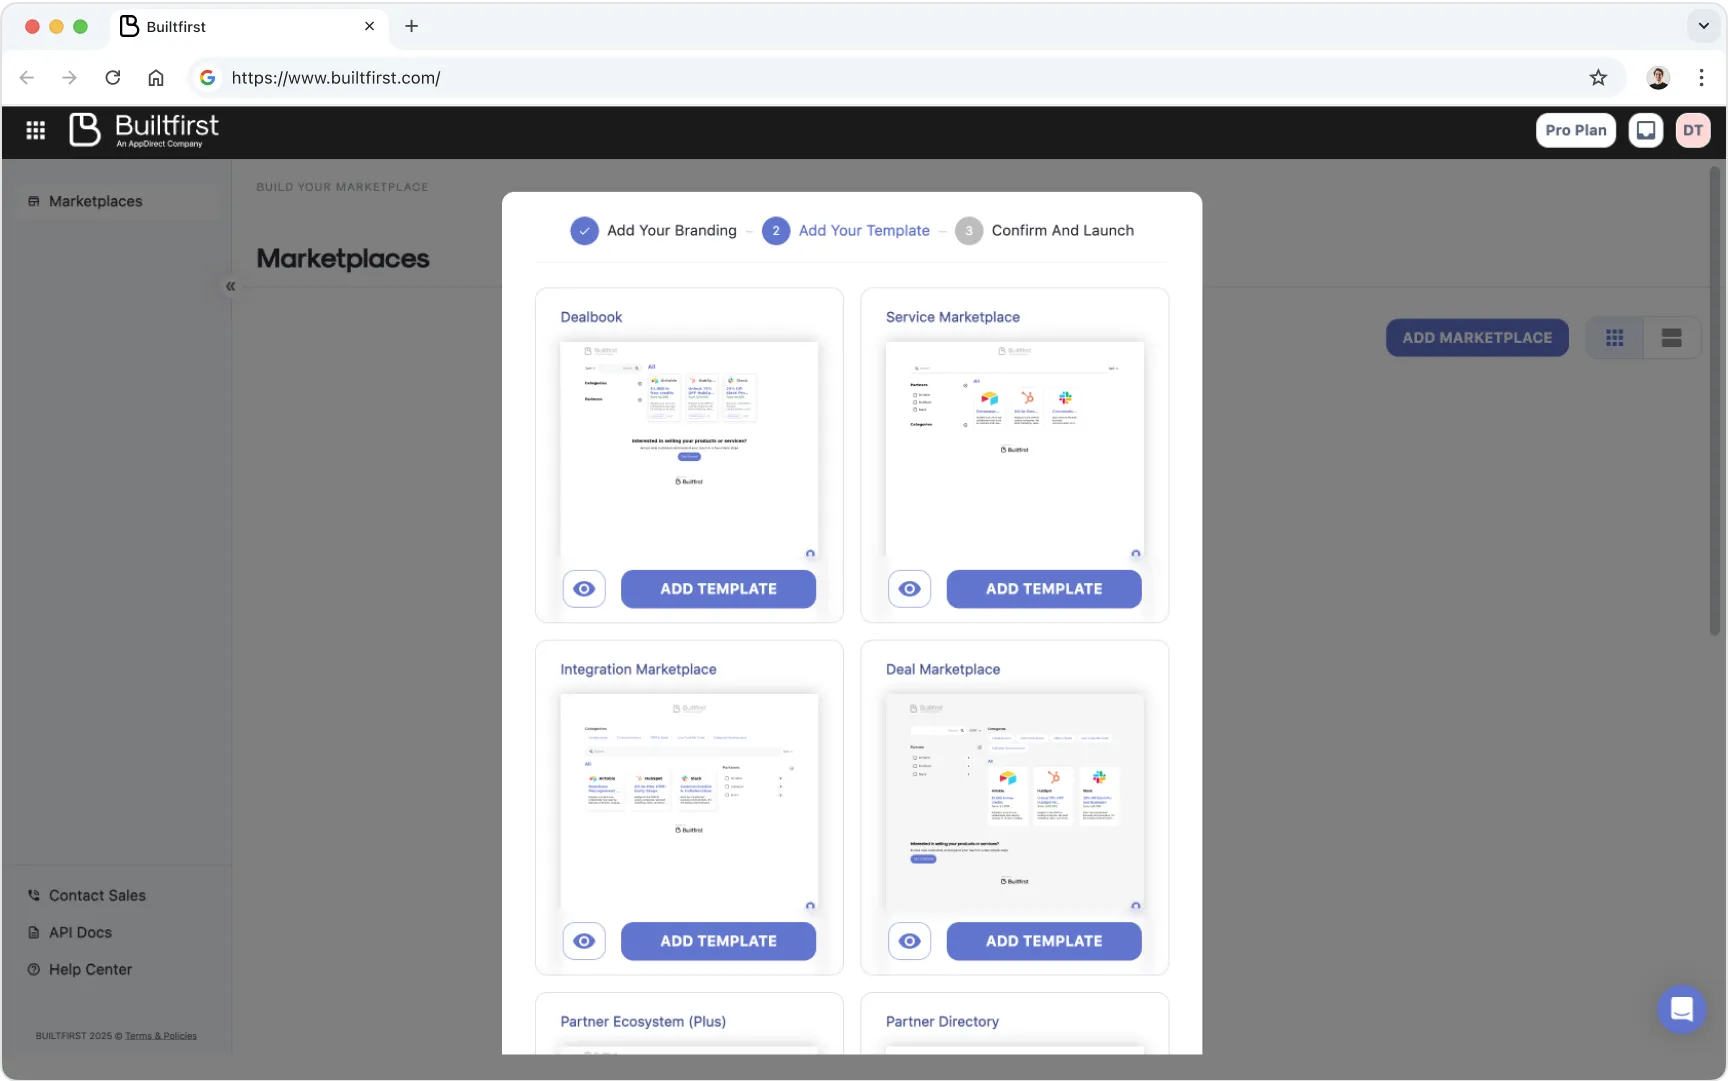Click the Dealbook card title
1728x1081 pixels.
591,317
